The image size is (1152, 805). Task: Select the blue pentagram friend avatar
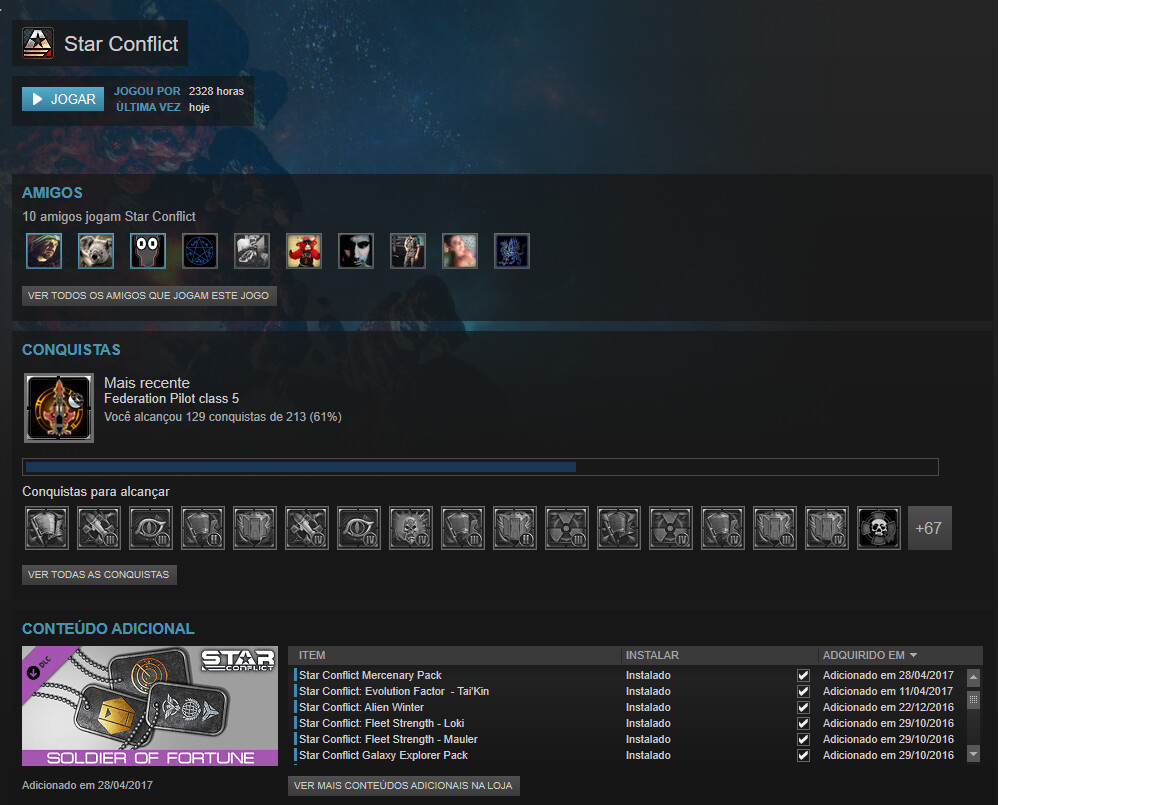[x=200, y=251]
